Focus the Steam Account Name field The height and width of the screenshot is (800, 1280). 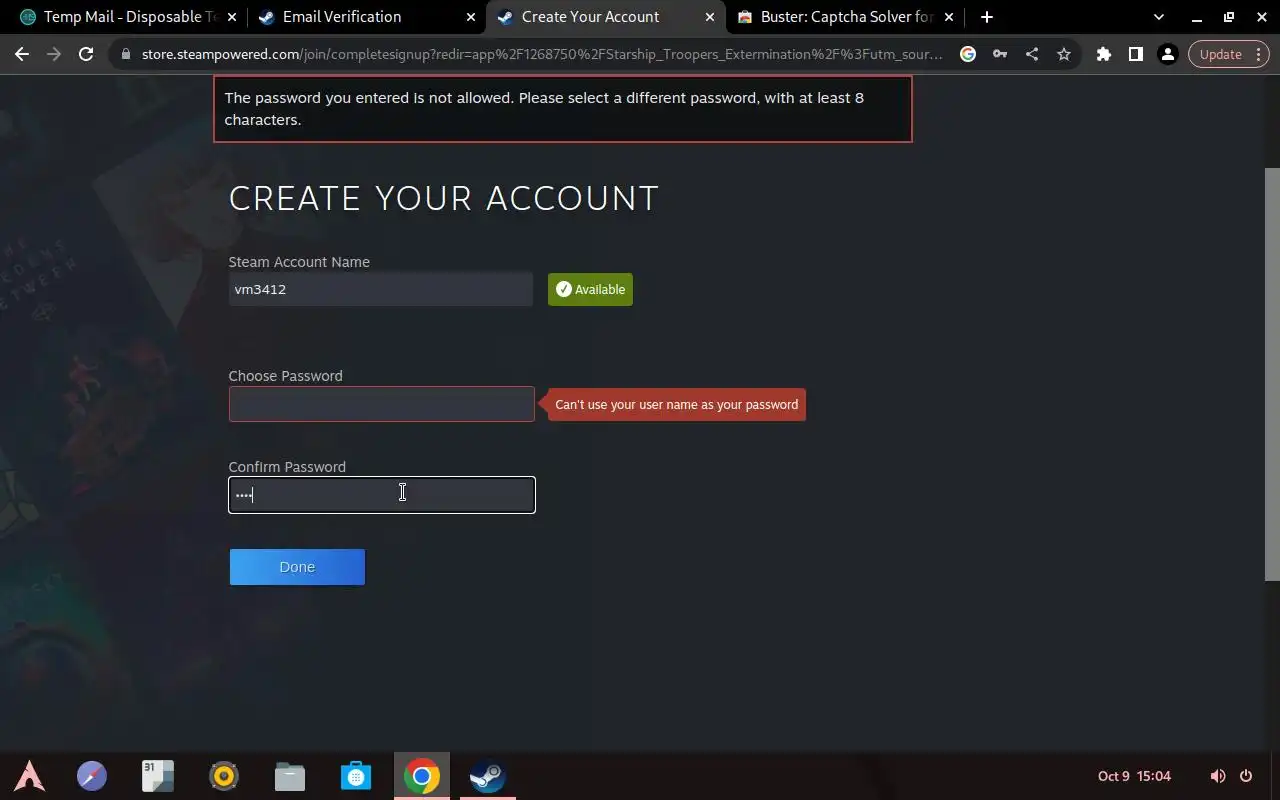pos(381,289)
